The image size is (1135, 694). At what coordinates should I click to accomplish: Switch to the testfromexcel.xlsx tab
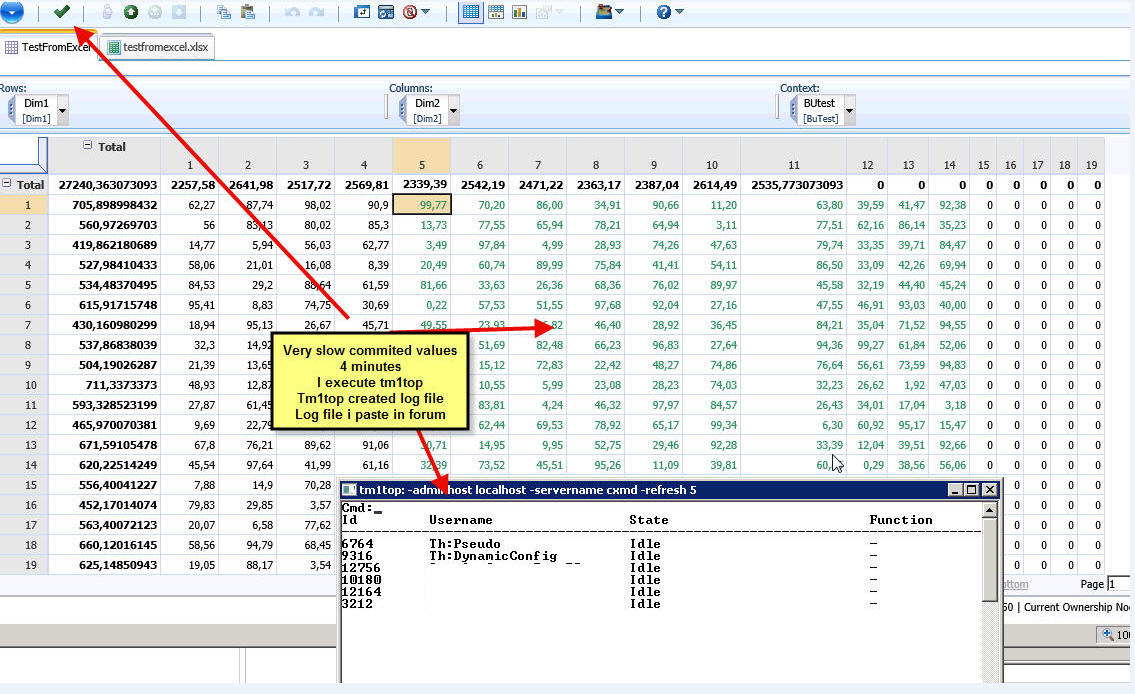160,47
